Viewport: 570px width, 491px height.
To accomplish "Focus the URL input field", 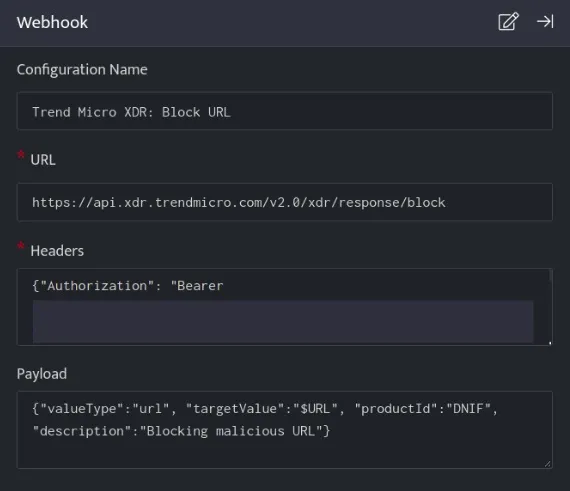I will [x=285, y=202].
